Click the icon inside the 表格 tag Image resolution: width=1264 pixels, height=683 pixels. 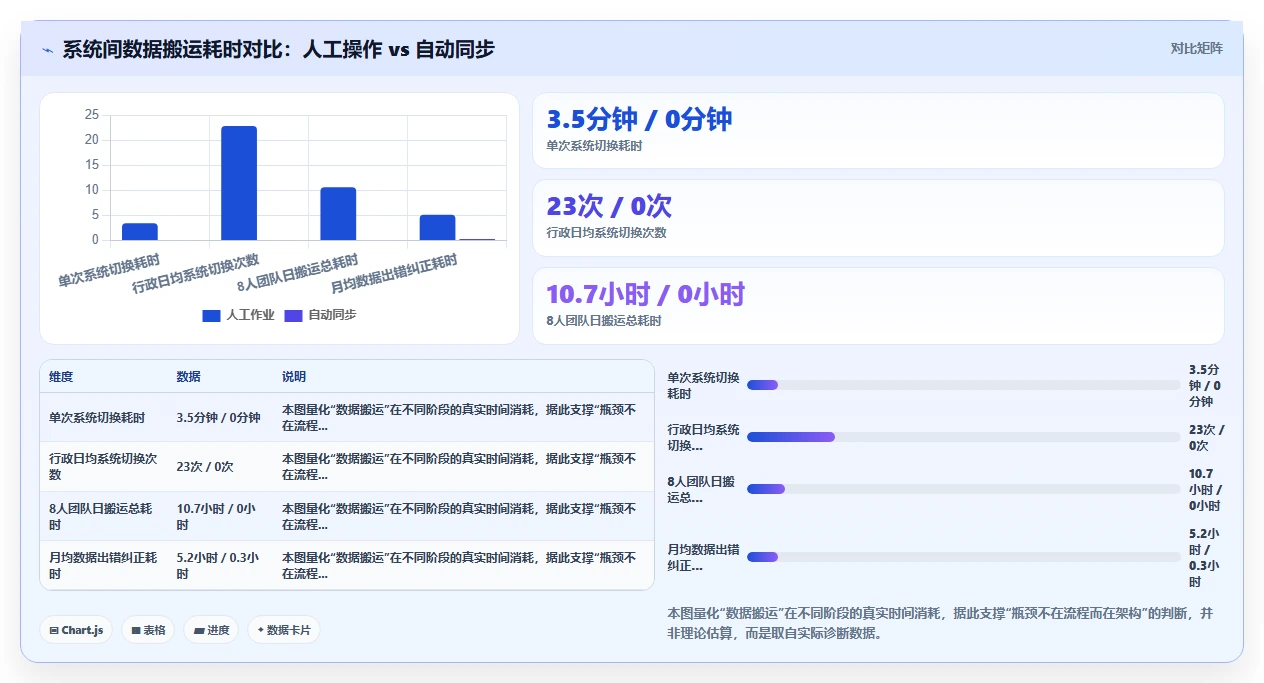(x=135, y=631)
